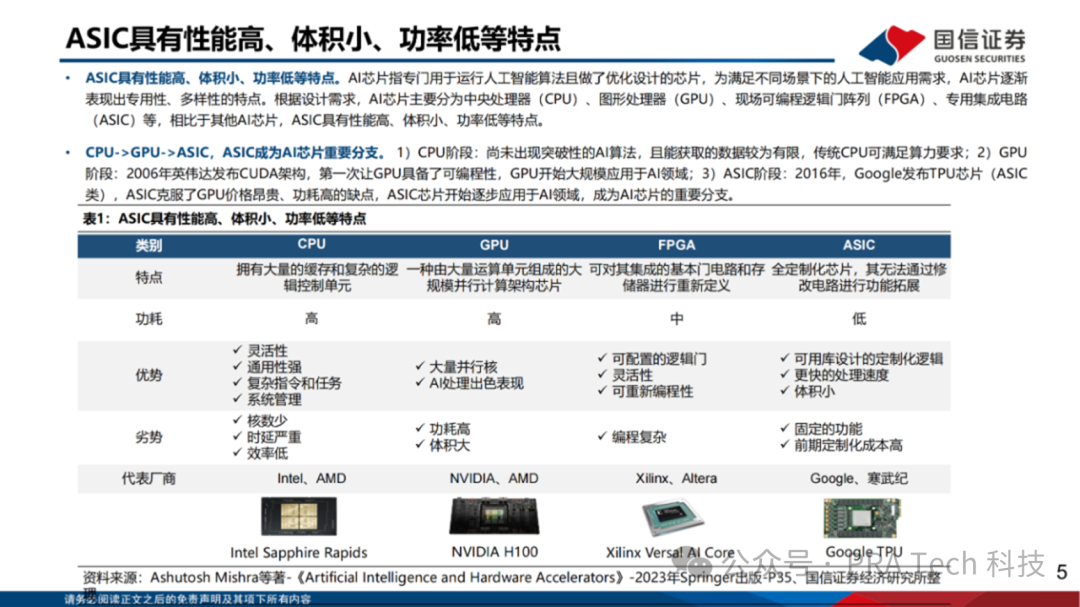1080x607 pixels.
Task: Click the Guosen Securities logo
Action: click(942, 45)
